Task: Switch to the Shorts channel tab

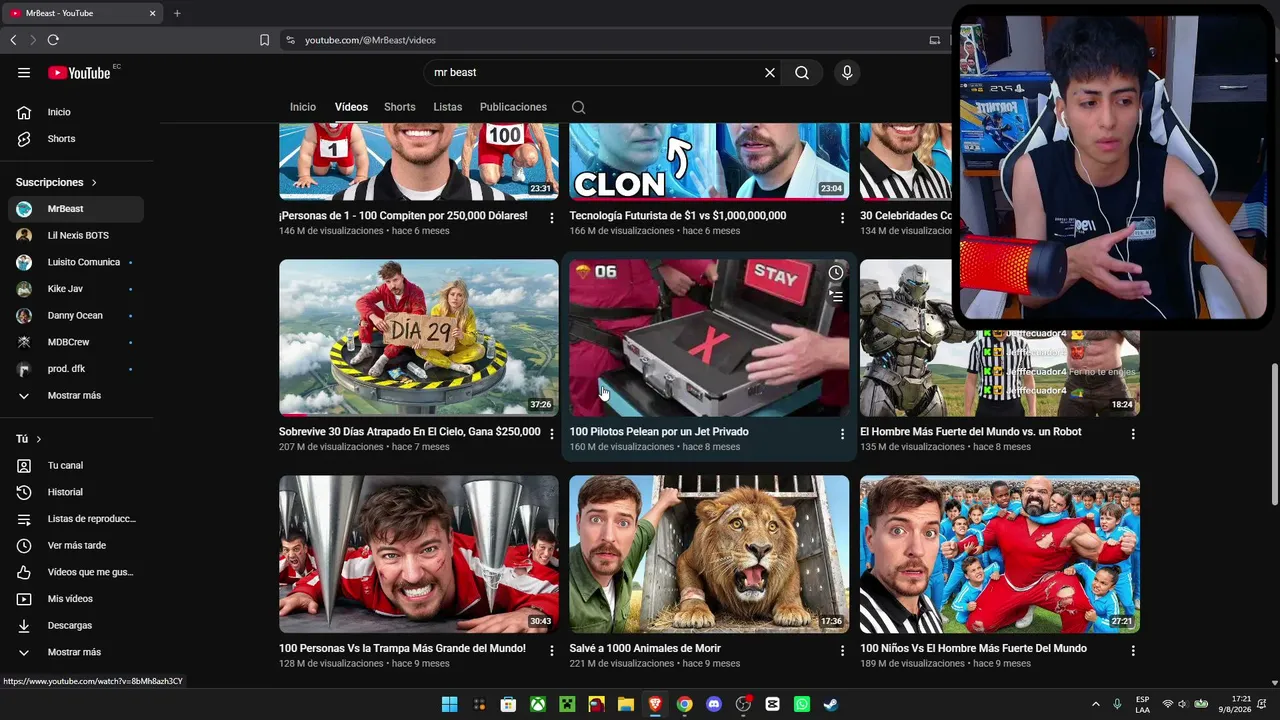Action: 400,107
